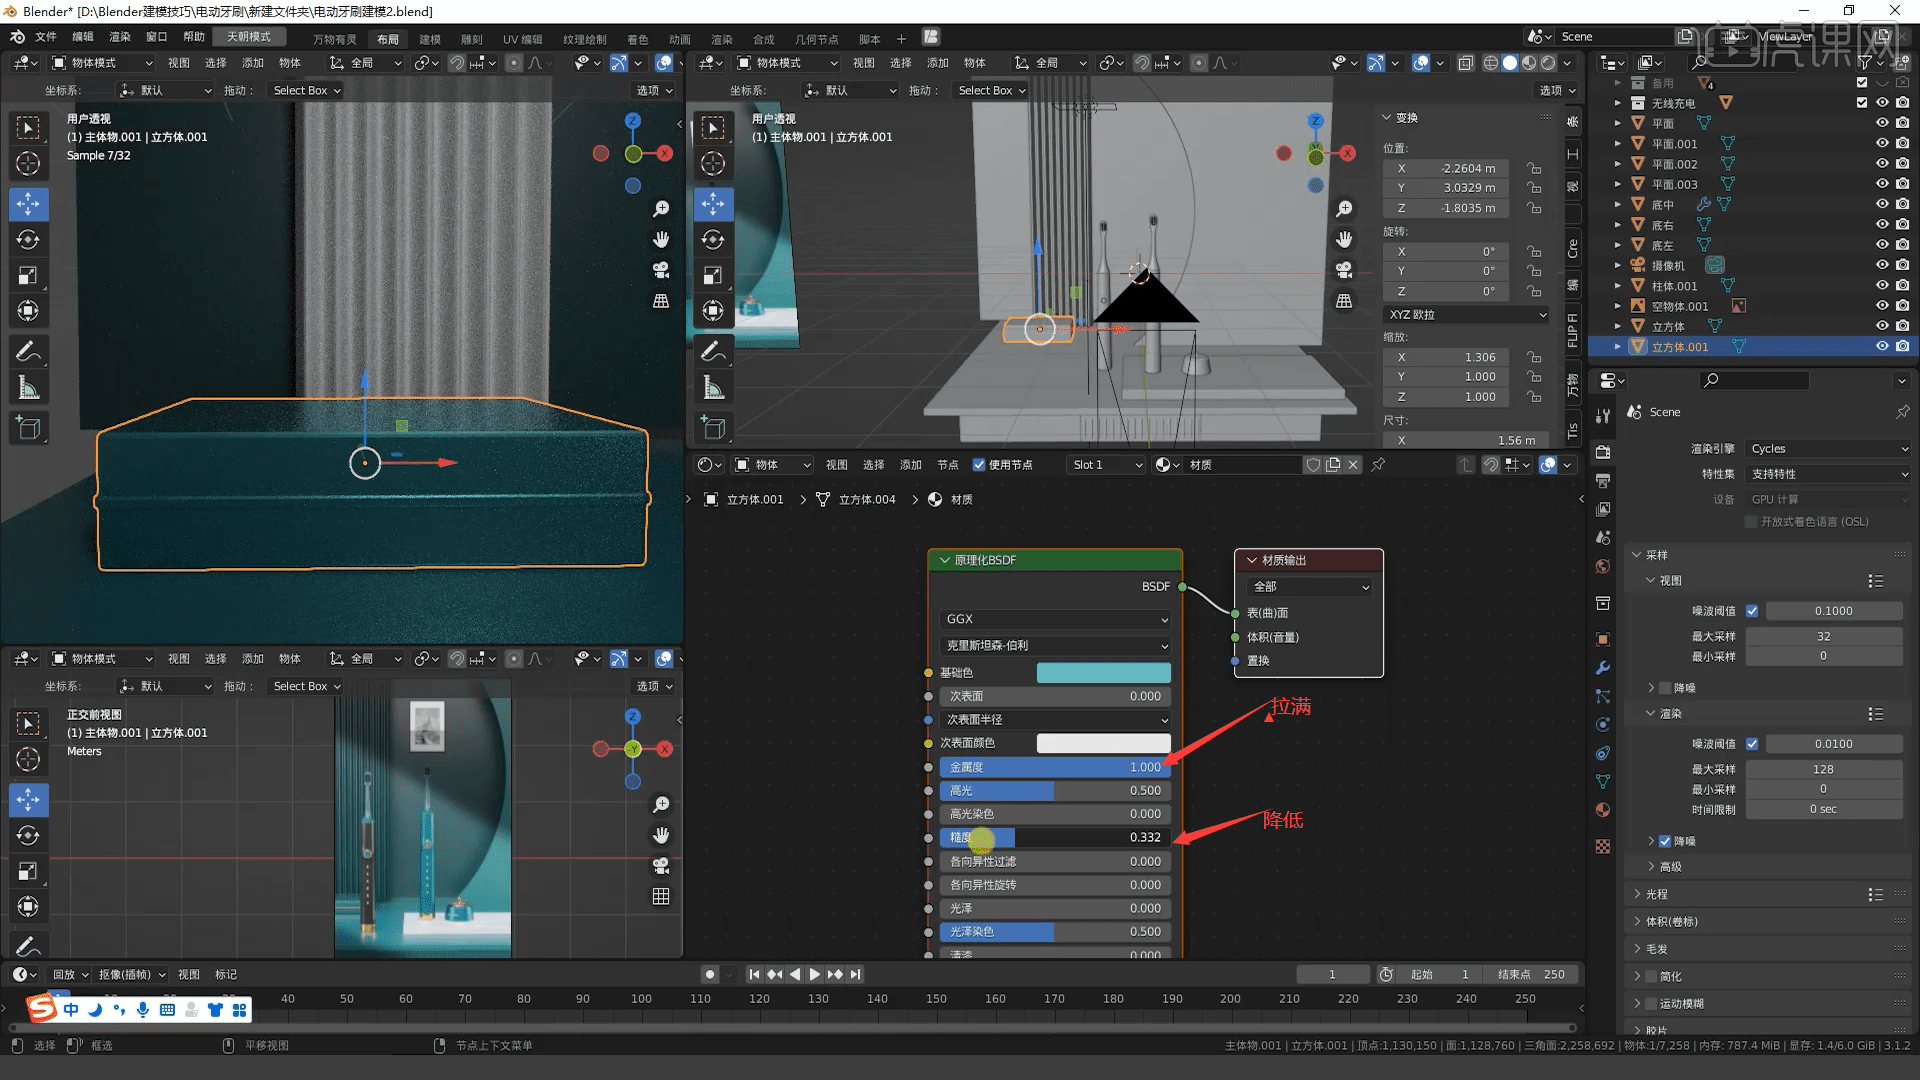The image size is (1920, 1080).
Task: Open the XYZ 欧拉 rotation mode dropdown
Action: pos(1466,314)
